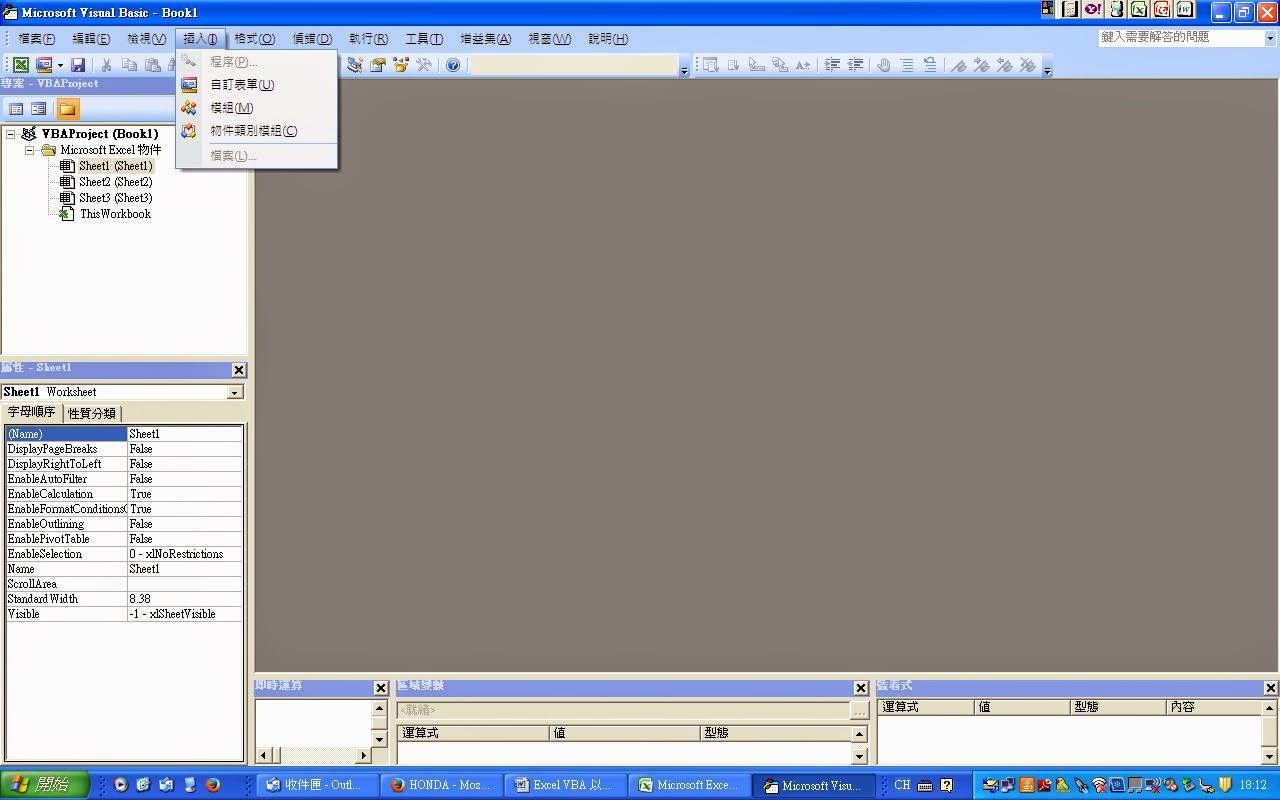The image size is (1280, 800).
Task: Click the Copy toolbar icon
Action: click(129, 65)
